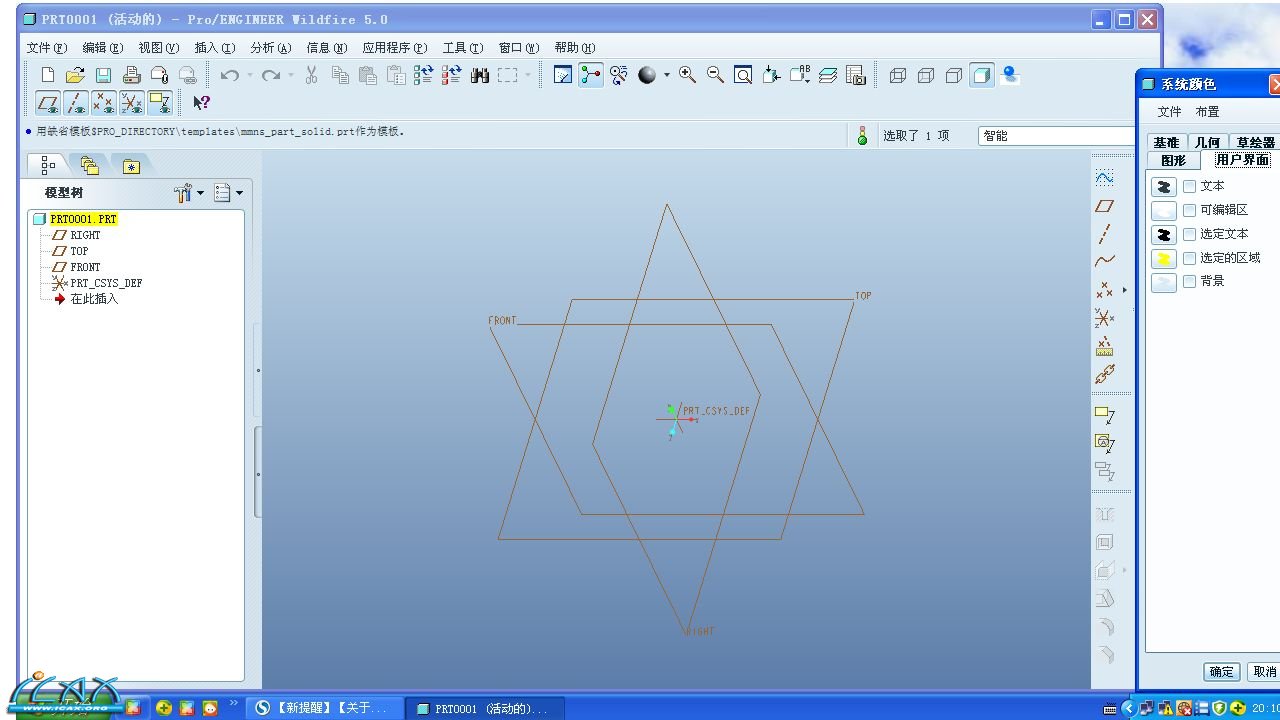Open the View Manager icon
This screenshot has width=1280, height=720.
click(855, 75)
